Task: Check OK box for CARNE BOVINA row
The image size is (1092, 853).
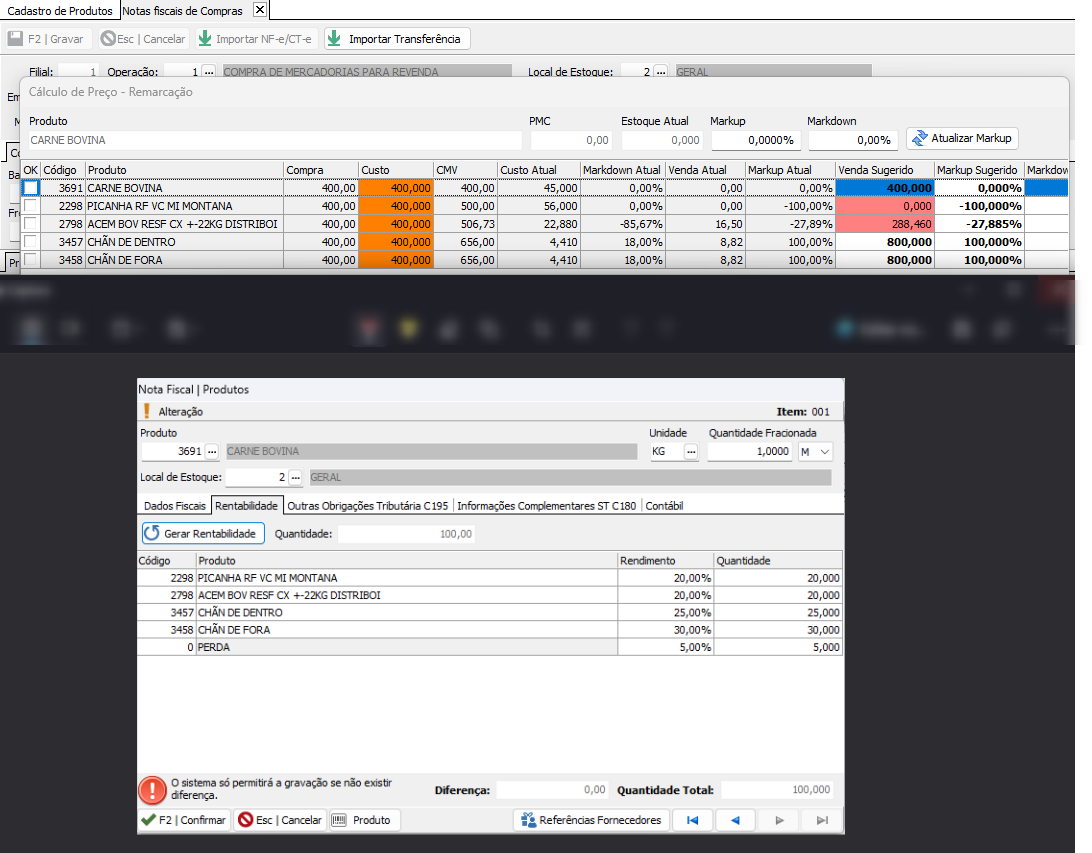Action: tap(32, 188)
